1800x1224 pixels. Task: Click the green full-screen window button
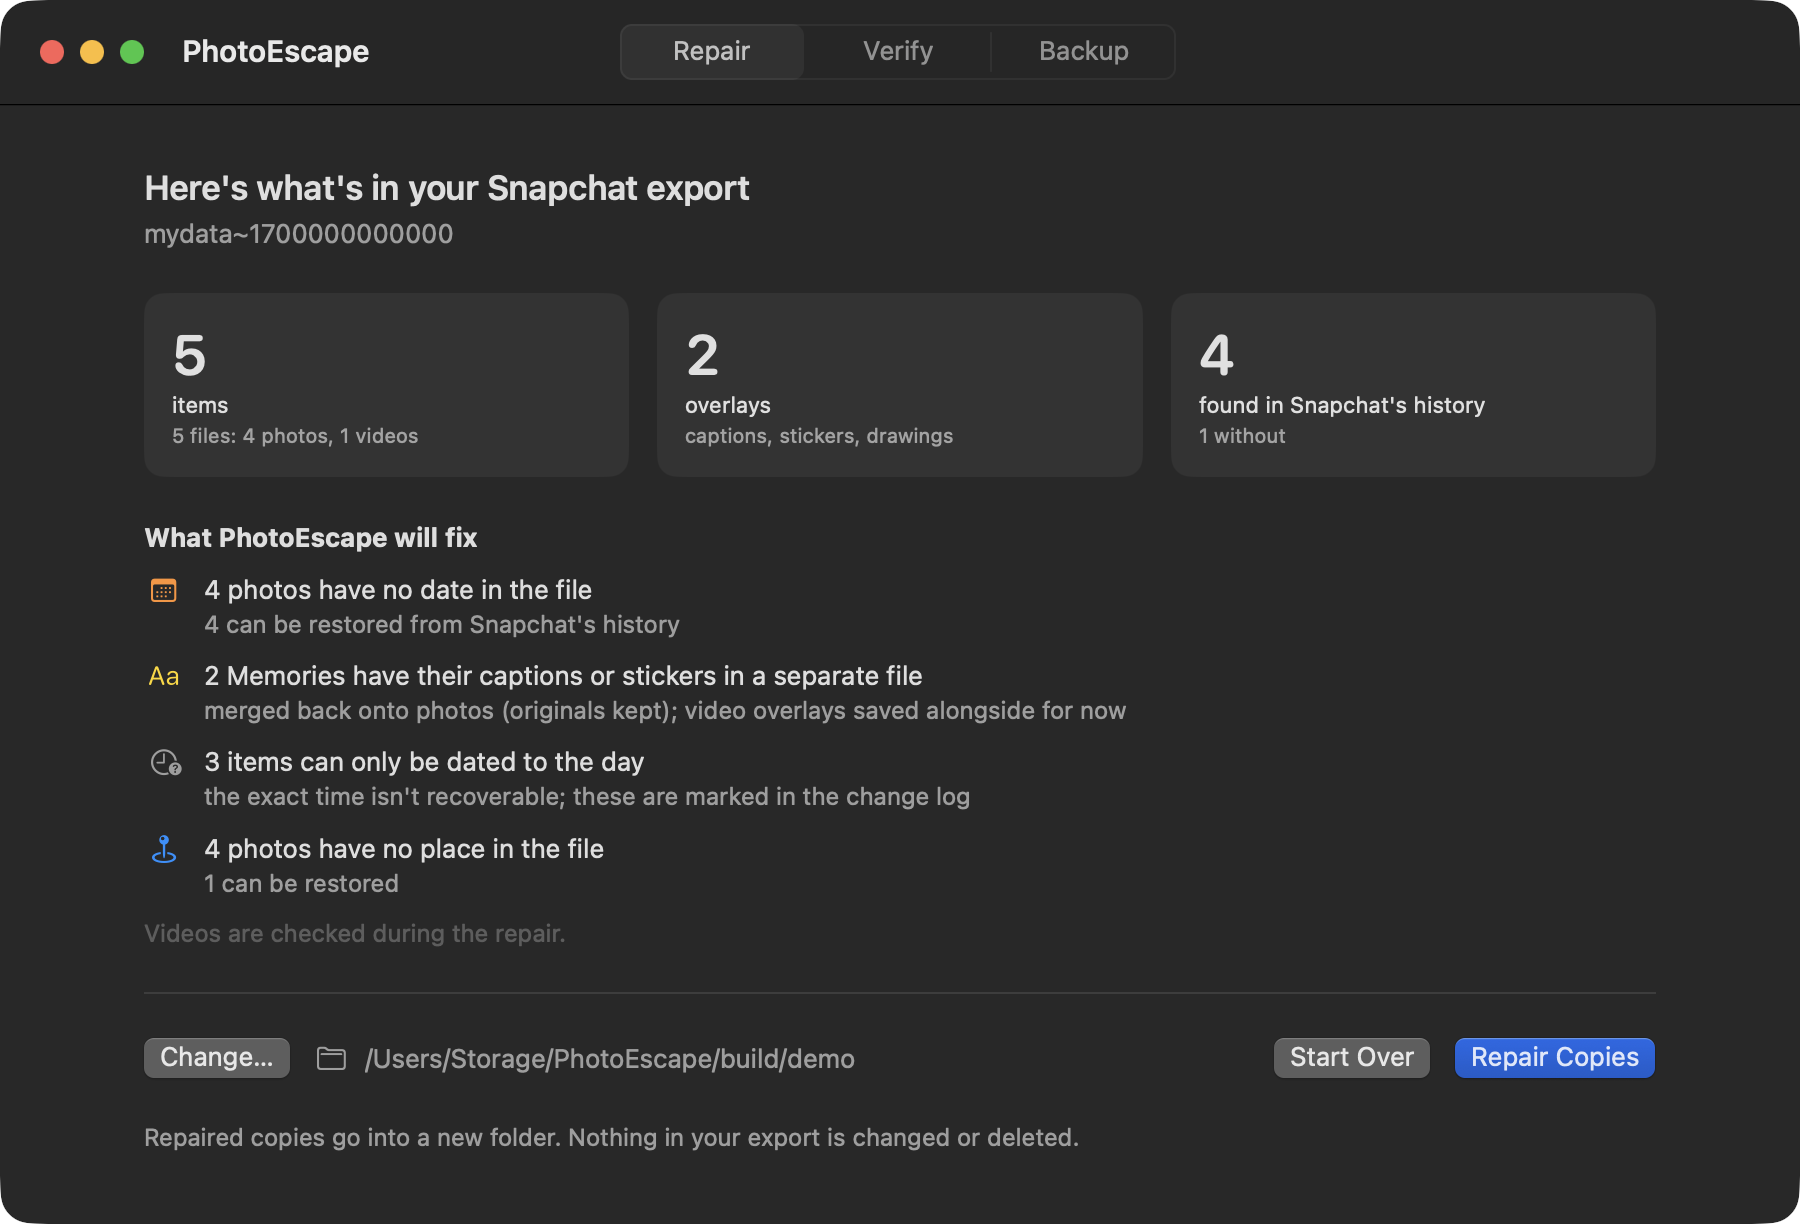click(132, 52)
